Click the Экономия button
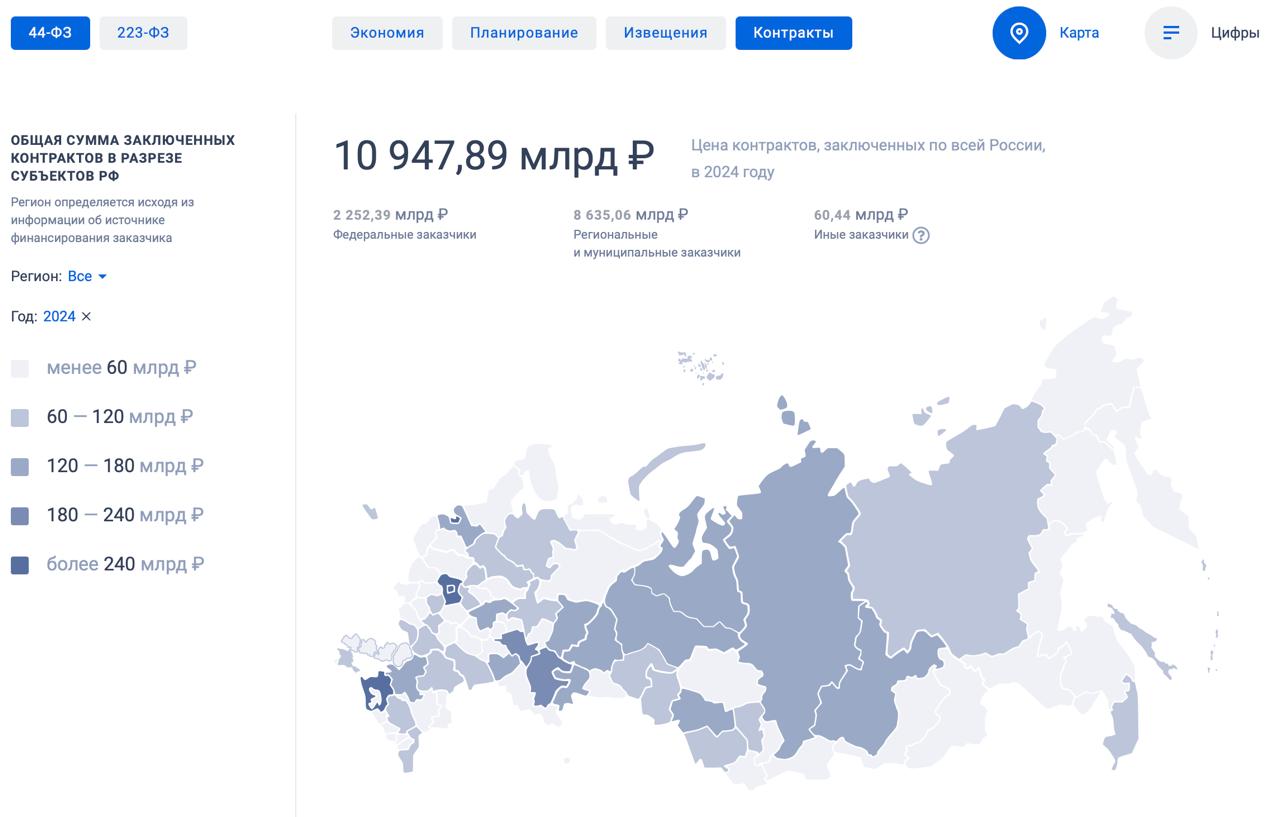The width and height of the screenshot is (1280, 817). (x=387, y=32)
